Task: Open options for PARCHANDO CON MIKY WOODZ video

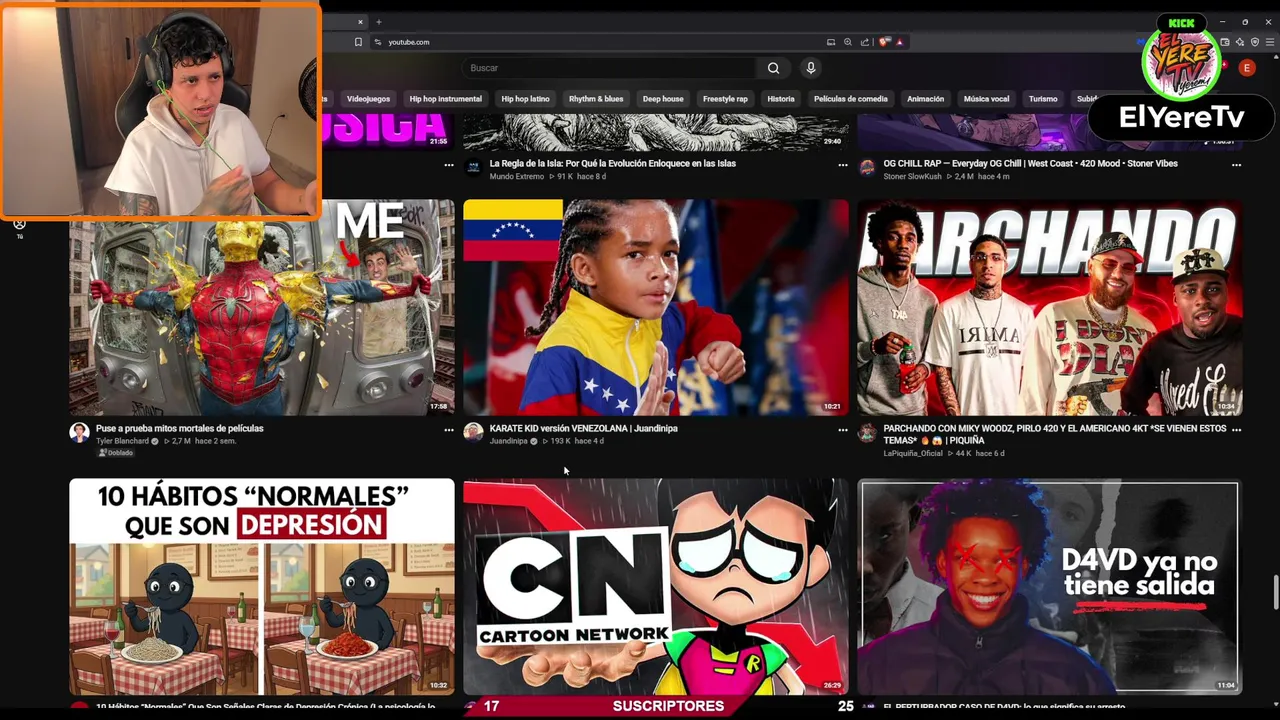Action: [1237, 429]
